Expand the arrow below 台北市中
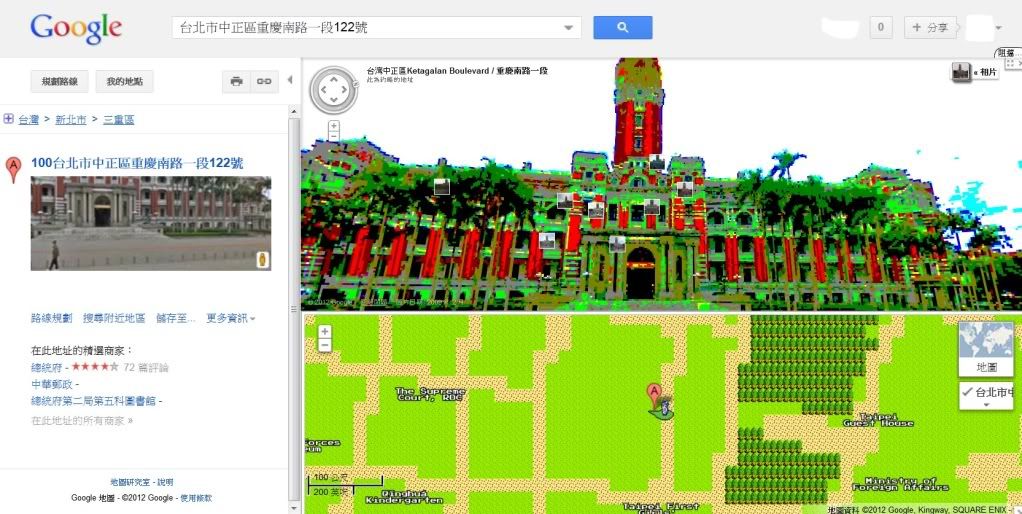The image size is (1022, 514). [x=986, y=405]
